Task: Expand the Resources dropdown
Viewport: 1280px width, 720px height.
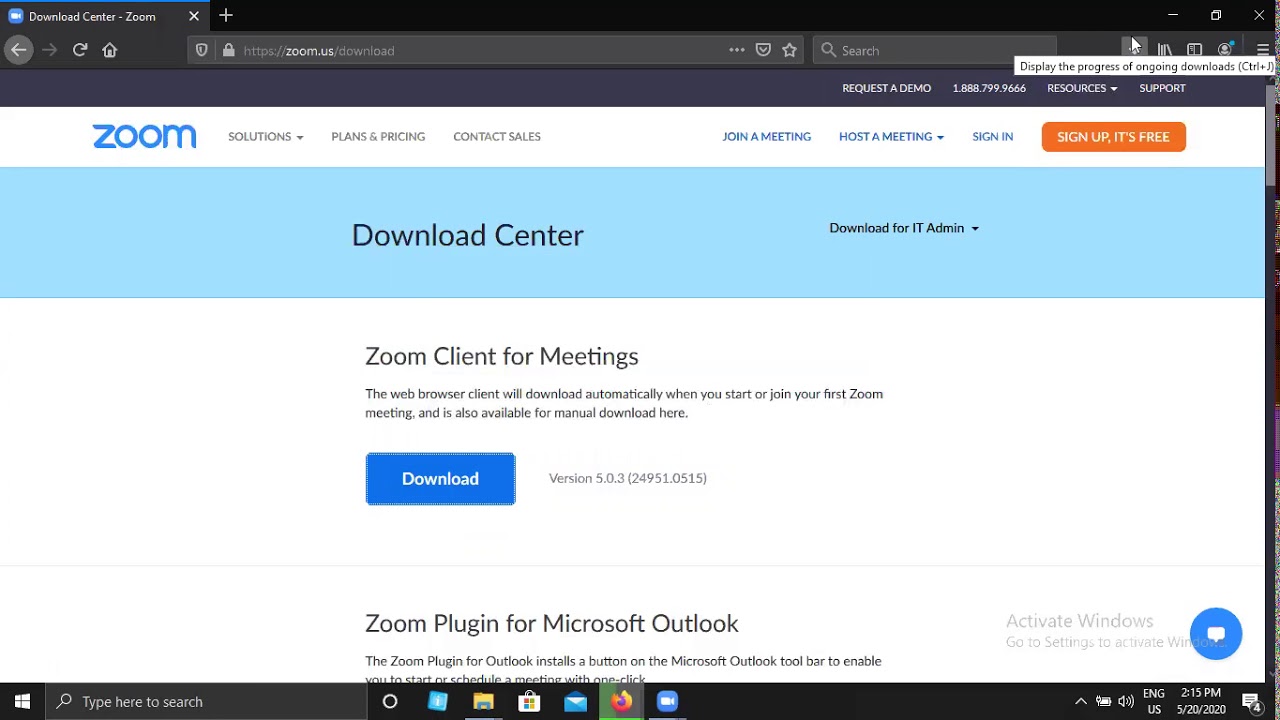Action: point(1082,88)
